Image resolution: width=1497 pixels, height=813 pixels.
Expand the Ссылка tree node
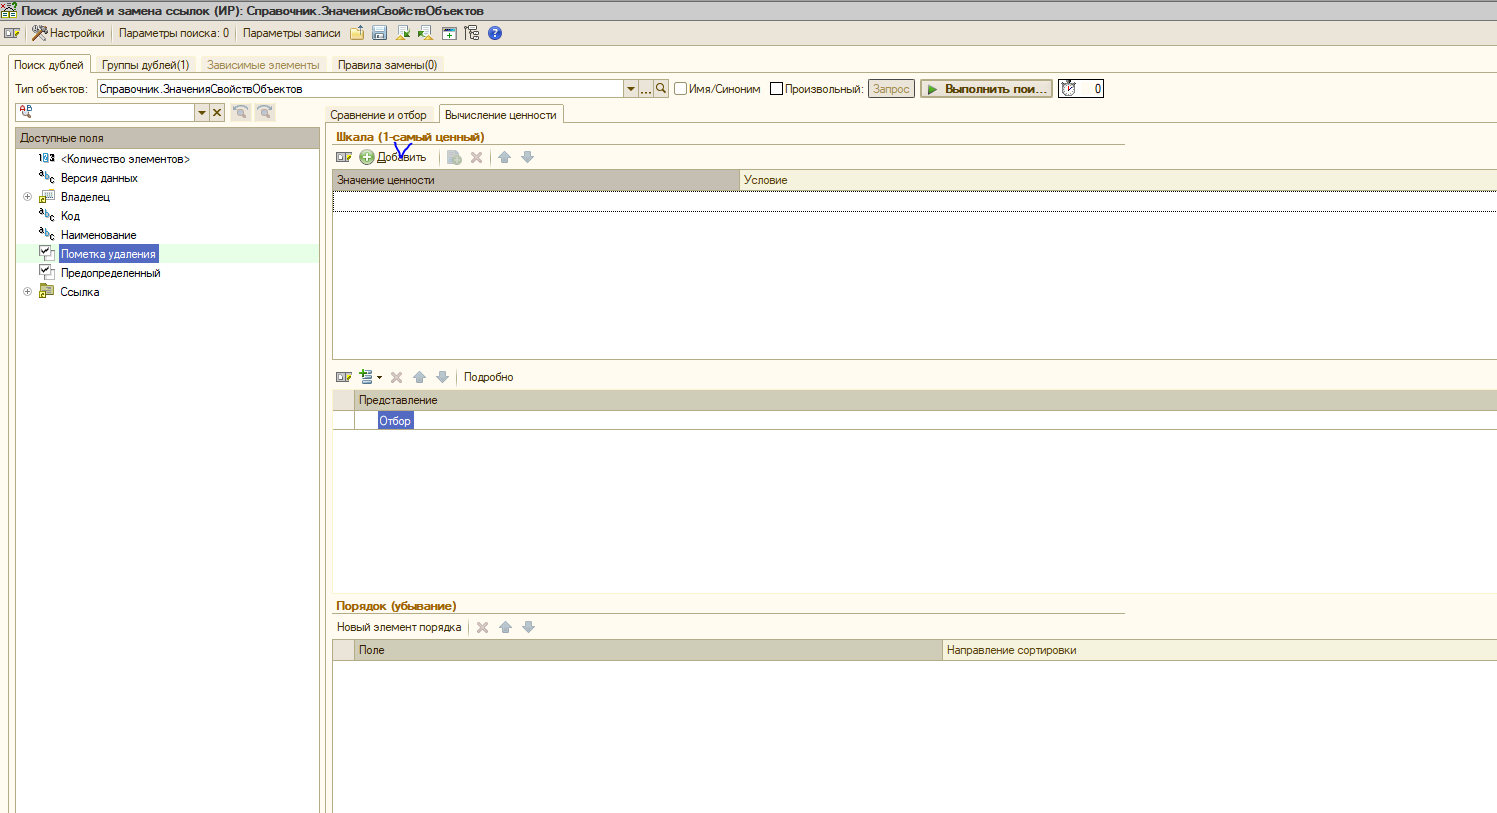pyautogui.click(x=28, y=292)
